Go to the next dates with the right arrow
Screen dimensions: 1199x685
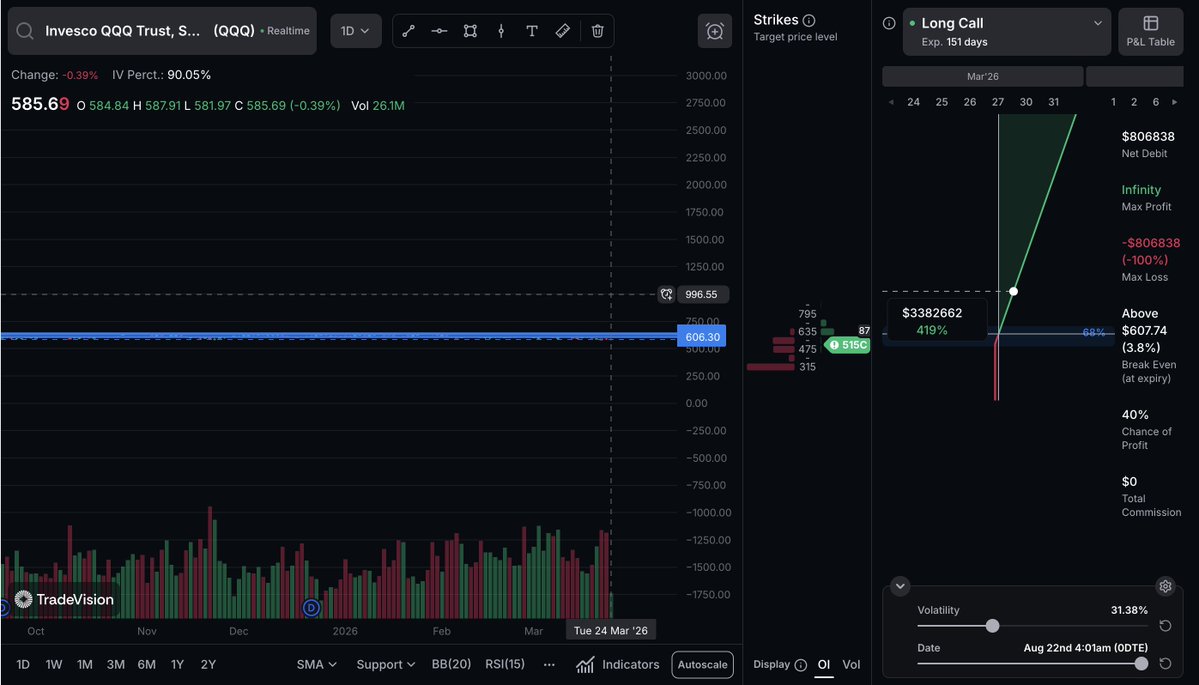(1175, 102)
